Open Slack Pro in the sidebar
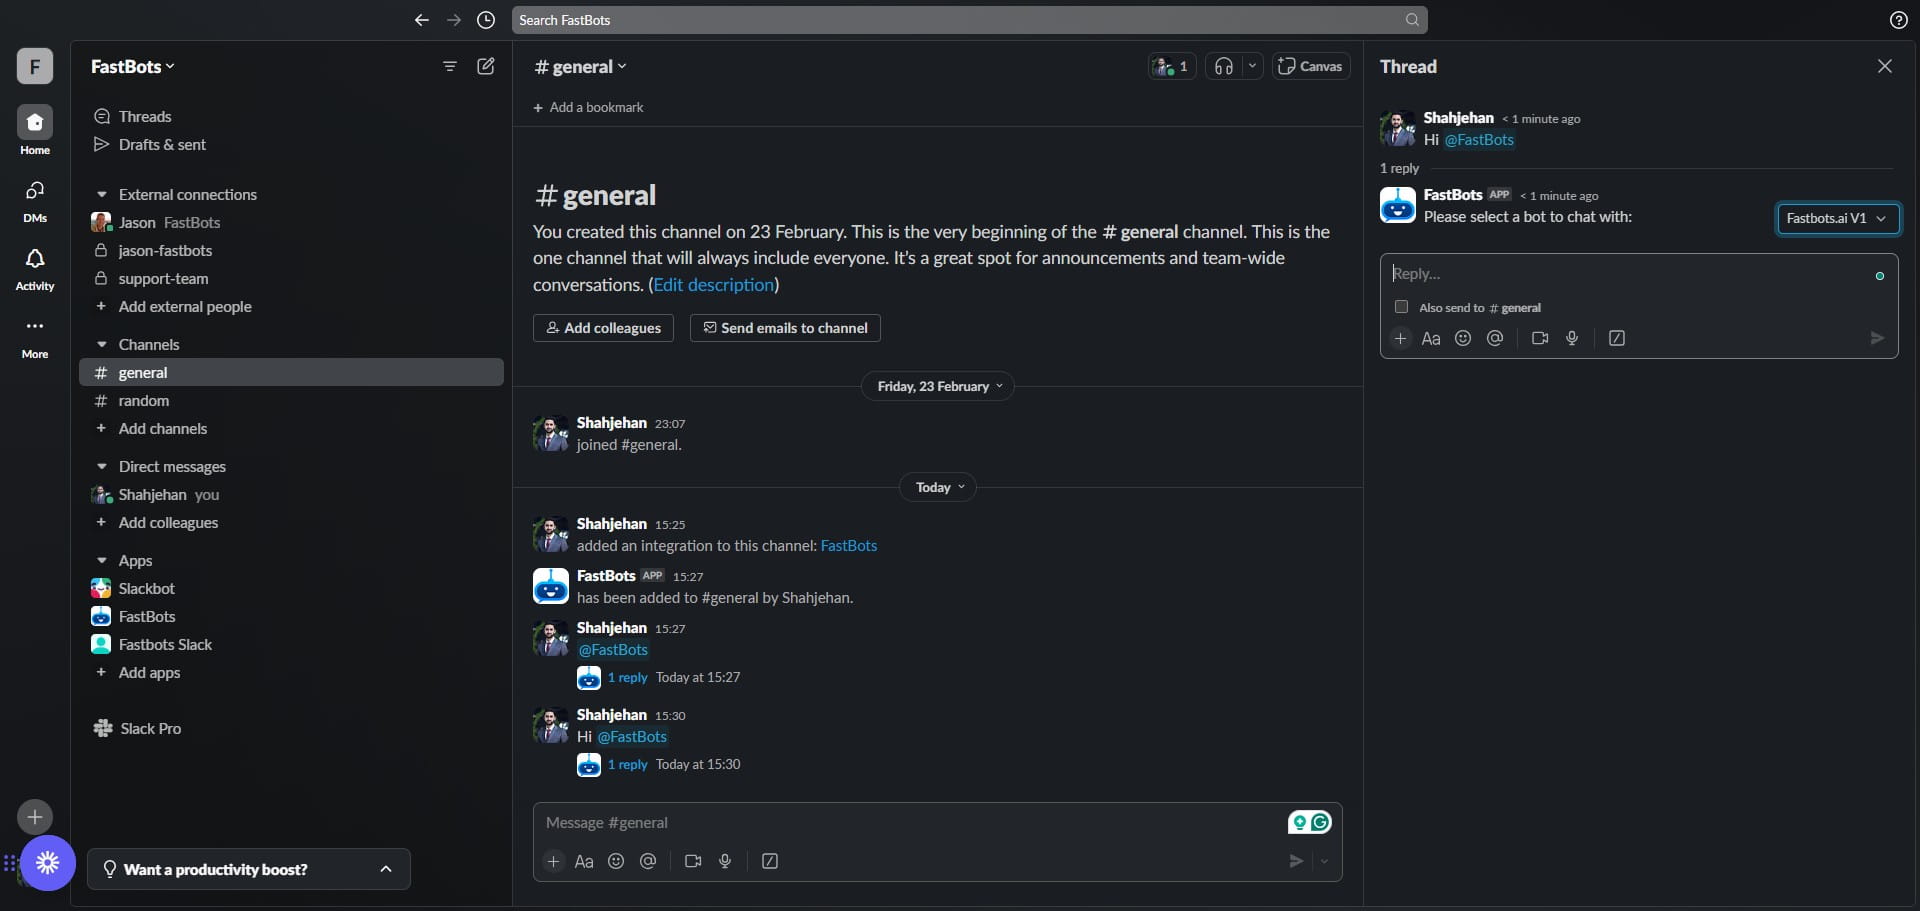This screenshot has width=1920, height=911. tap(291, 729)
